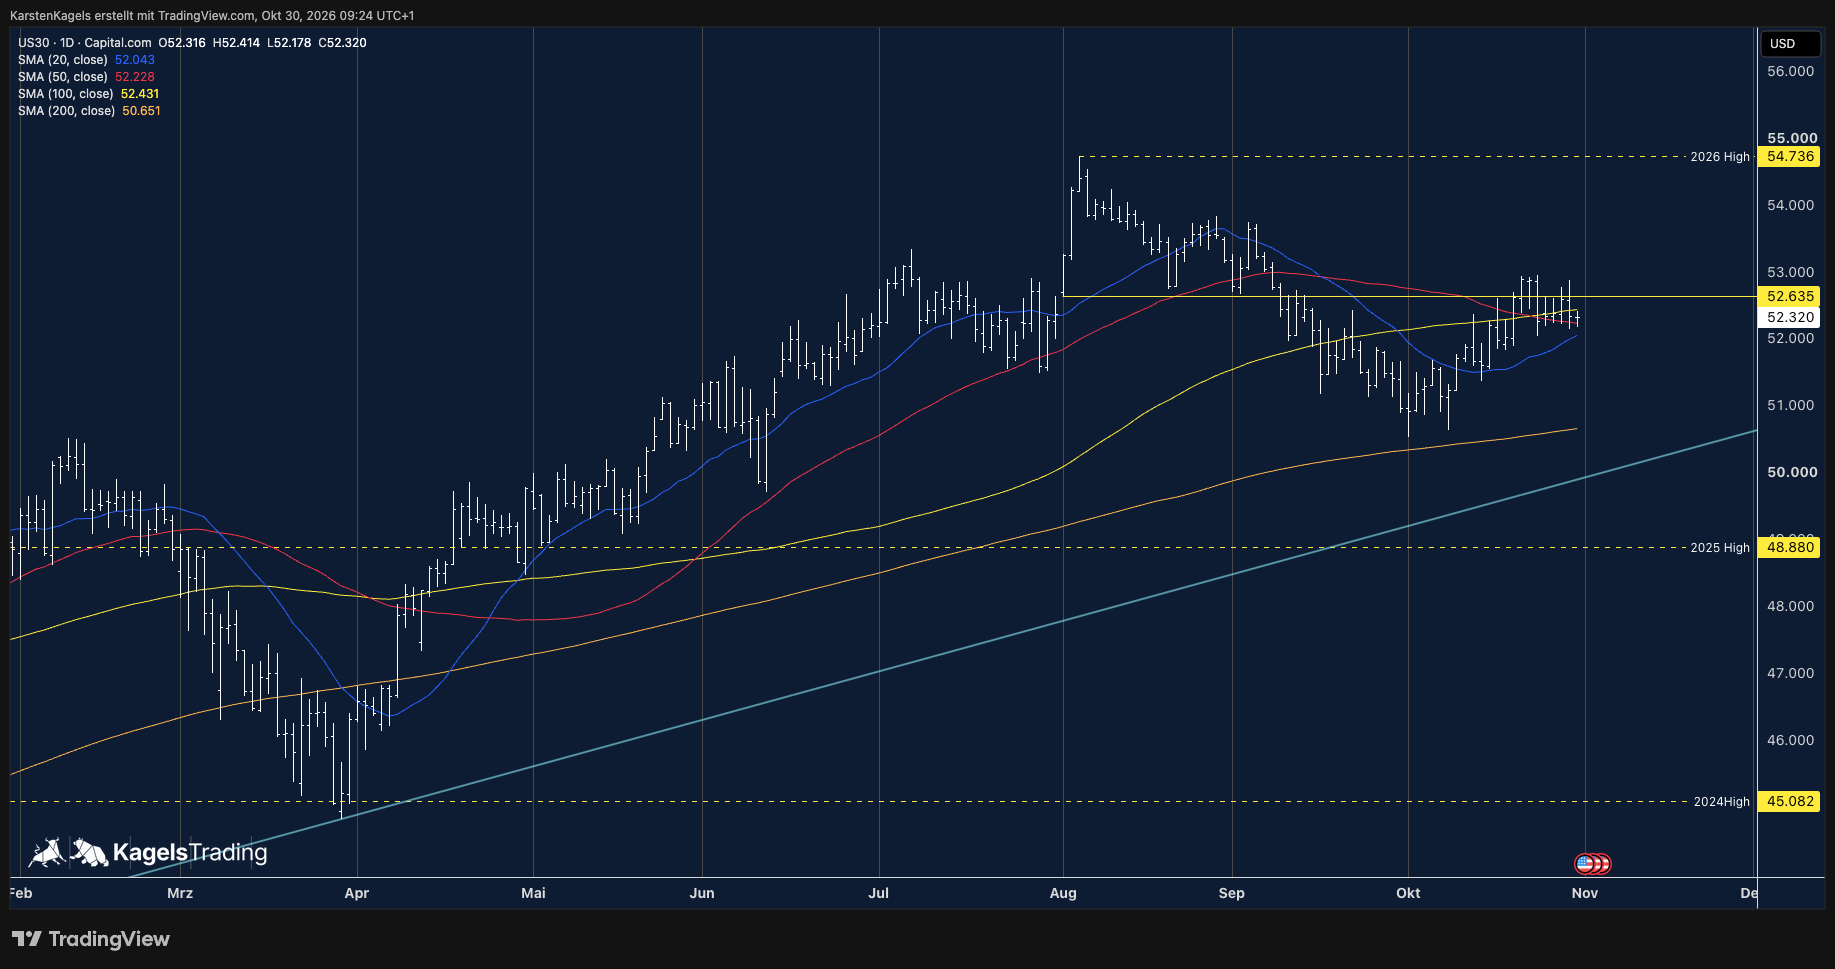Select the SMA (50, close) indicator legend

point(86,77)
